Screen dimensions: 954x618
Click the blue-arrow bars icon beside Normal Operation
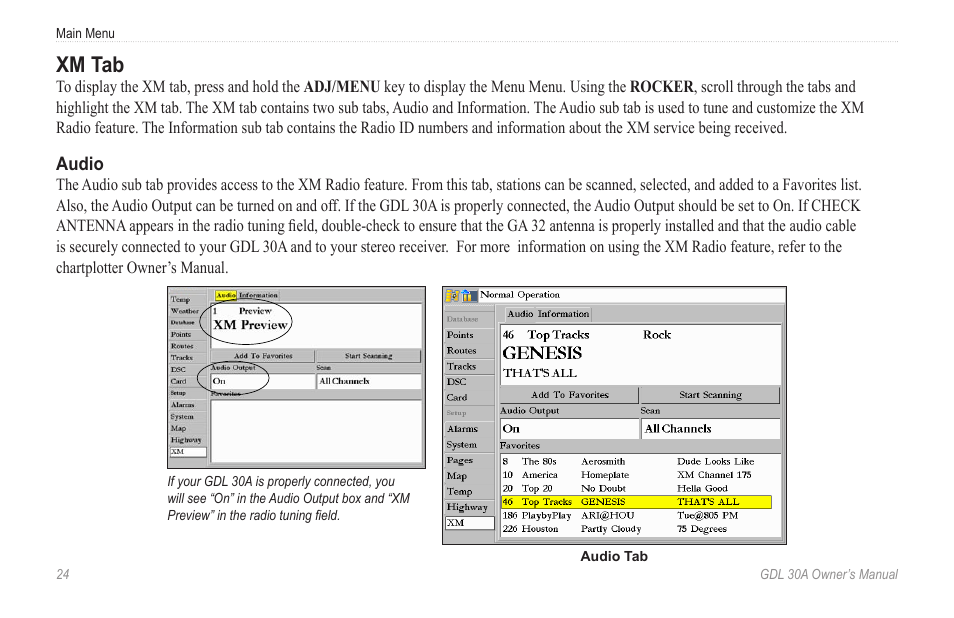point(468,296)
